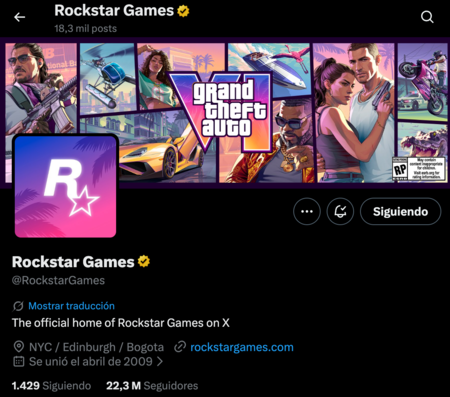Click the calendar icon beside join date

[x=19, y=361]
